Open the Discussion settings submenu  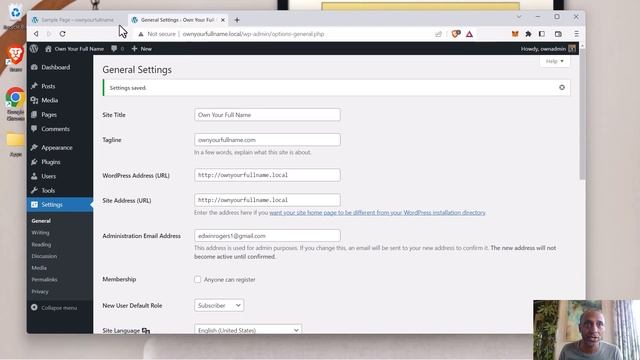click(44, 256)
